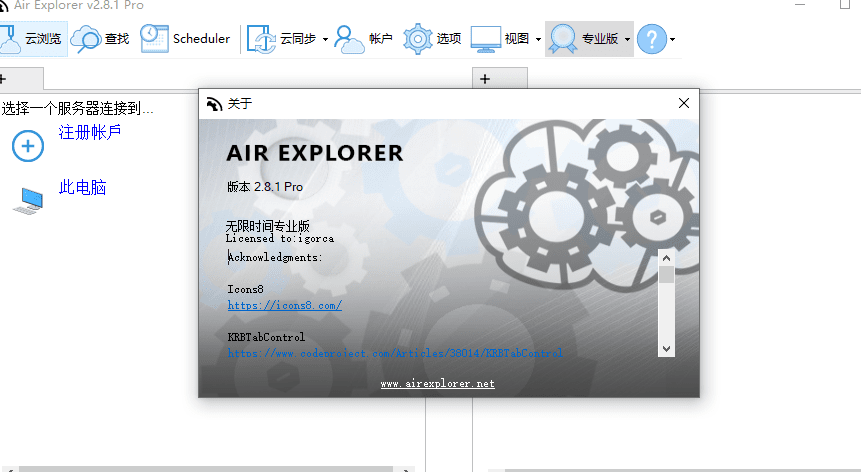Click the acknowledgments scrollbar thumb
This screenshot has height=472, width=861.
click(666, 274)
